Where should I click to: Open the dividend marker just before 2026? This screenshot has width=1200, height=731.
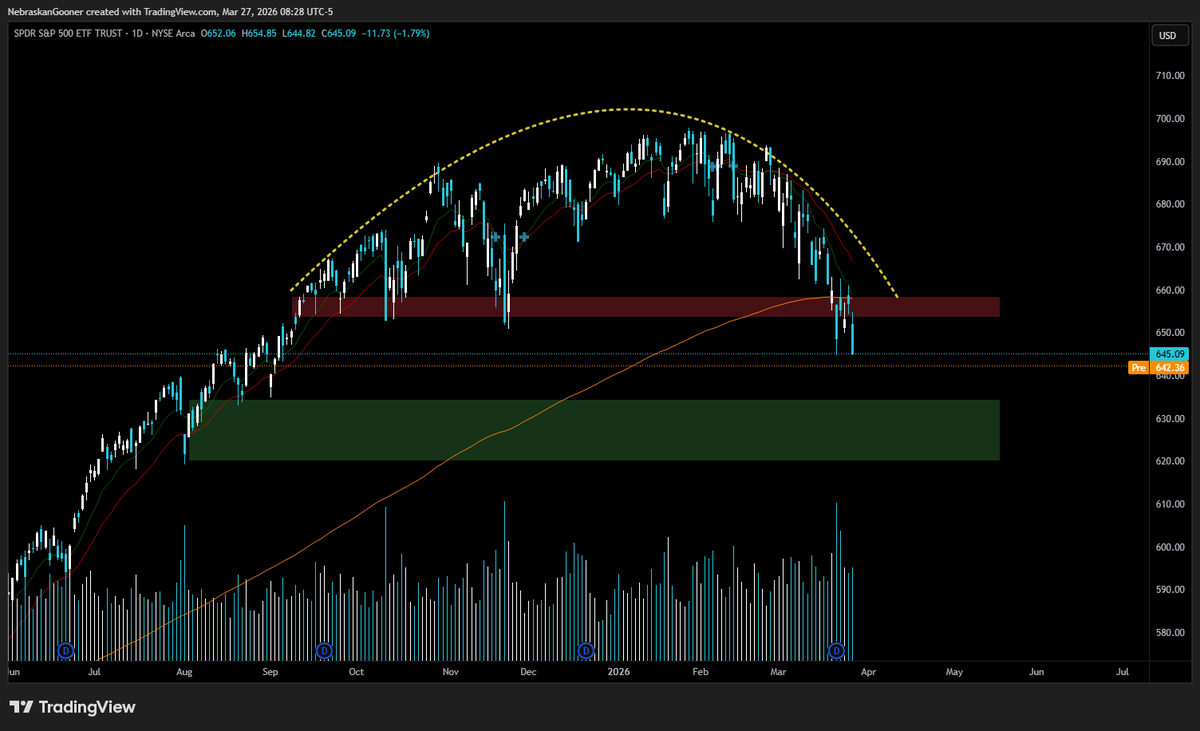[584, 651]
